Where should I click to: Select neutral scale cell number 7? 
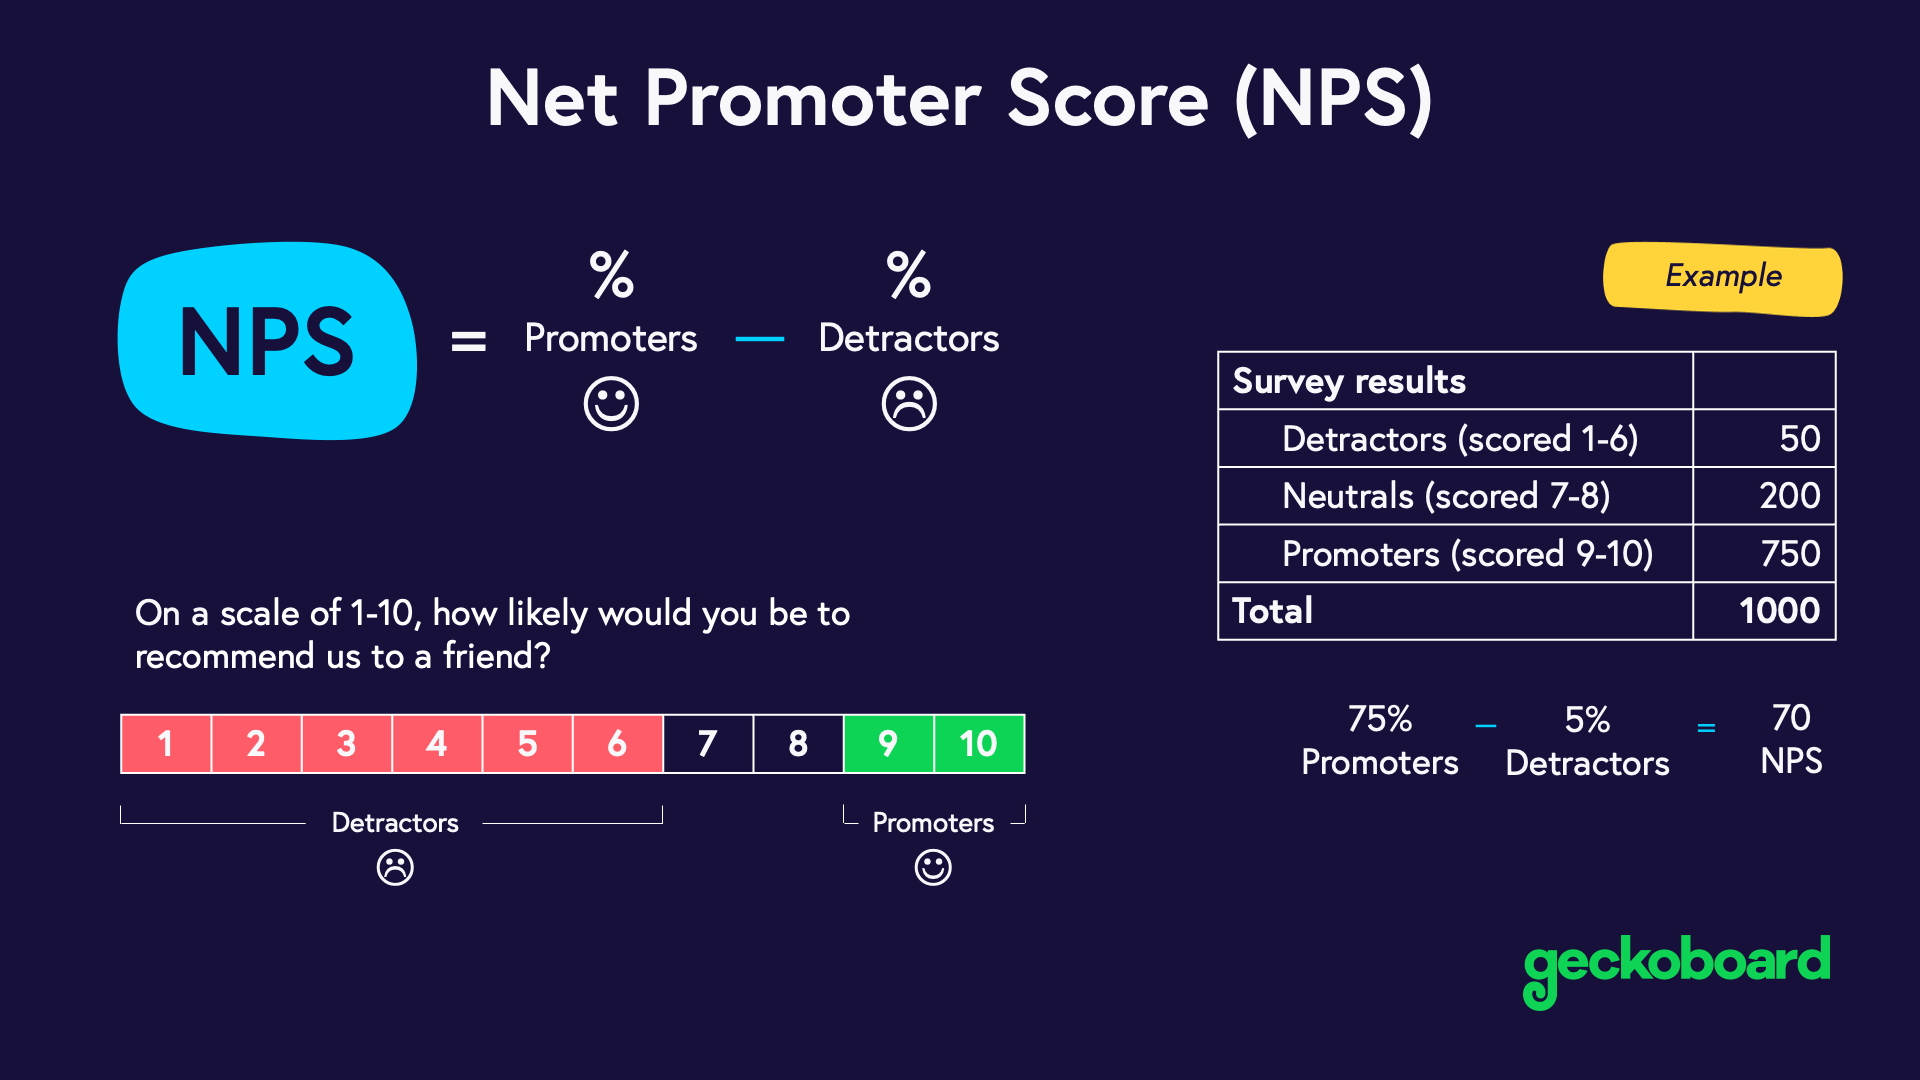click(707, 744)
